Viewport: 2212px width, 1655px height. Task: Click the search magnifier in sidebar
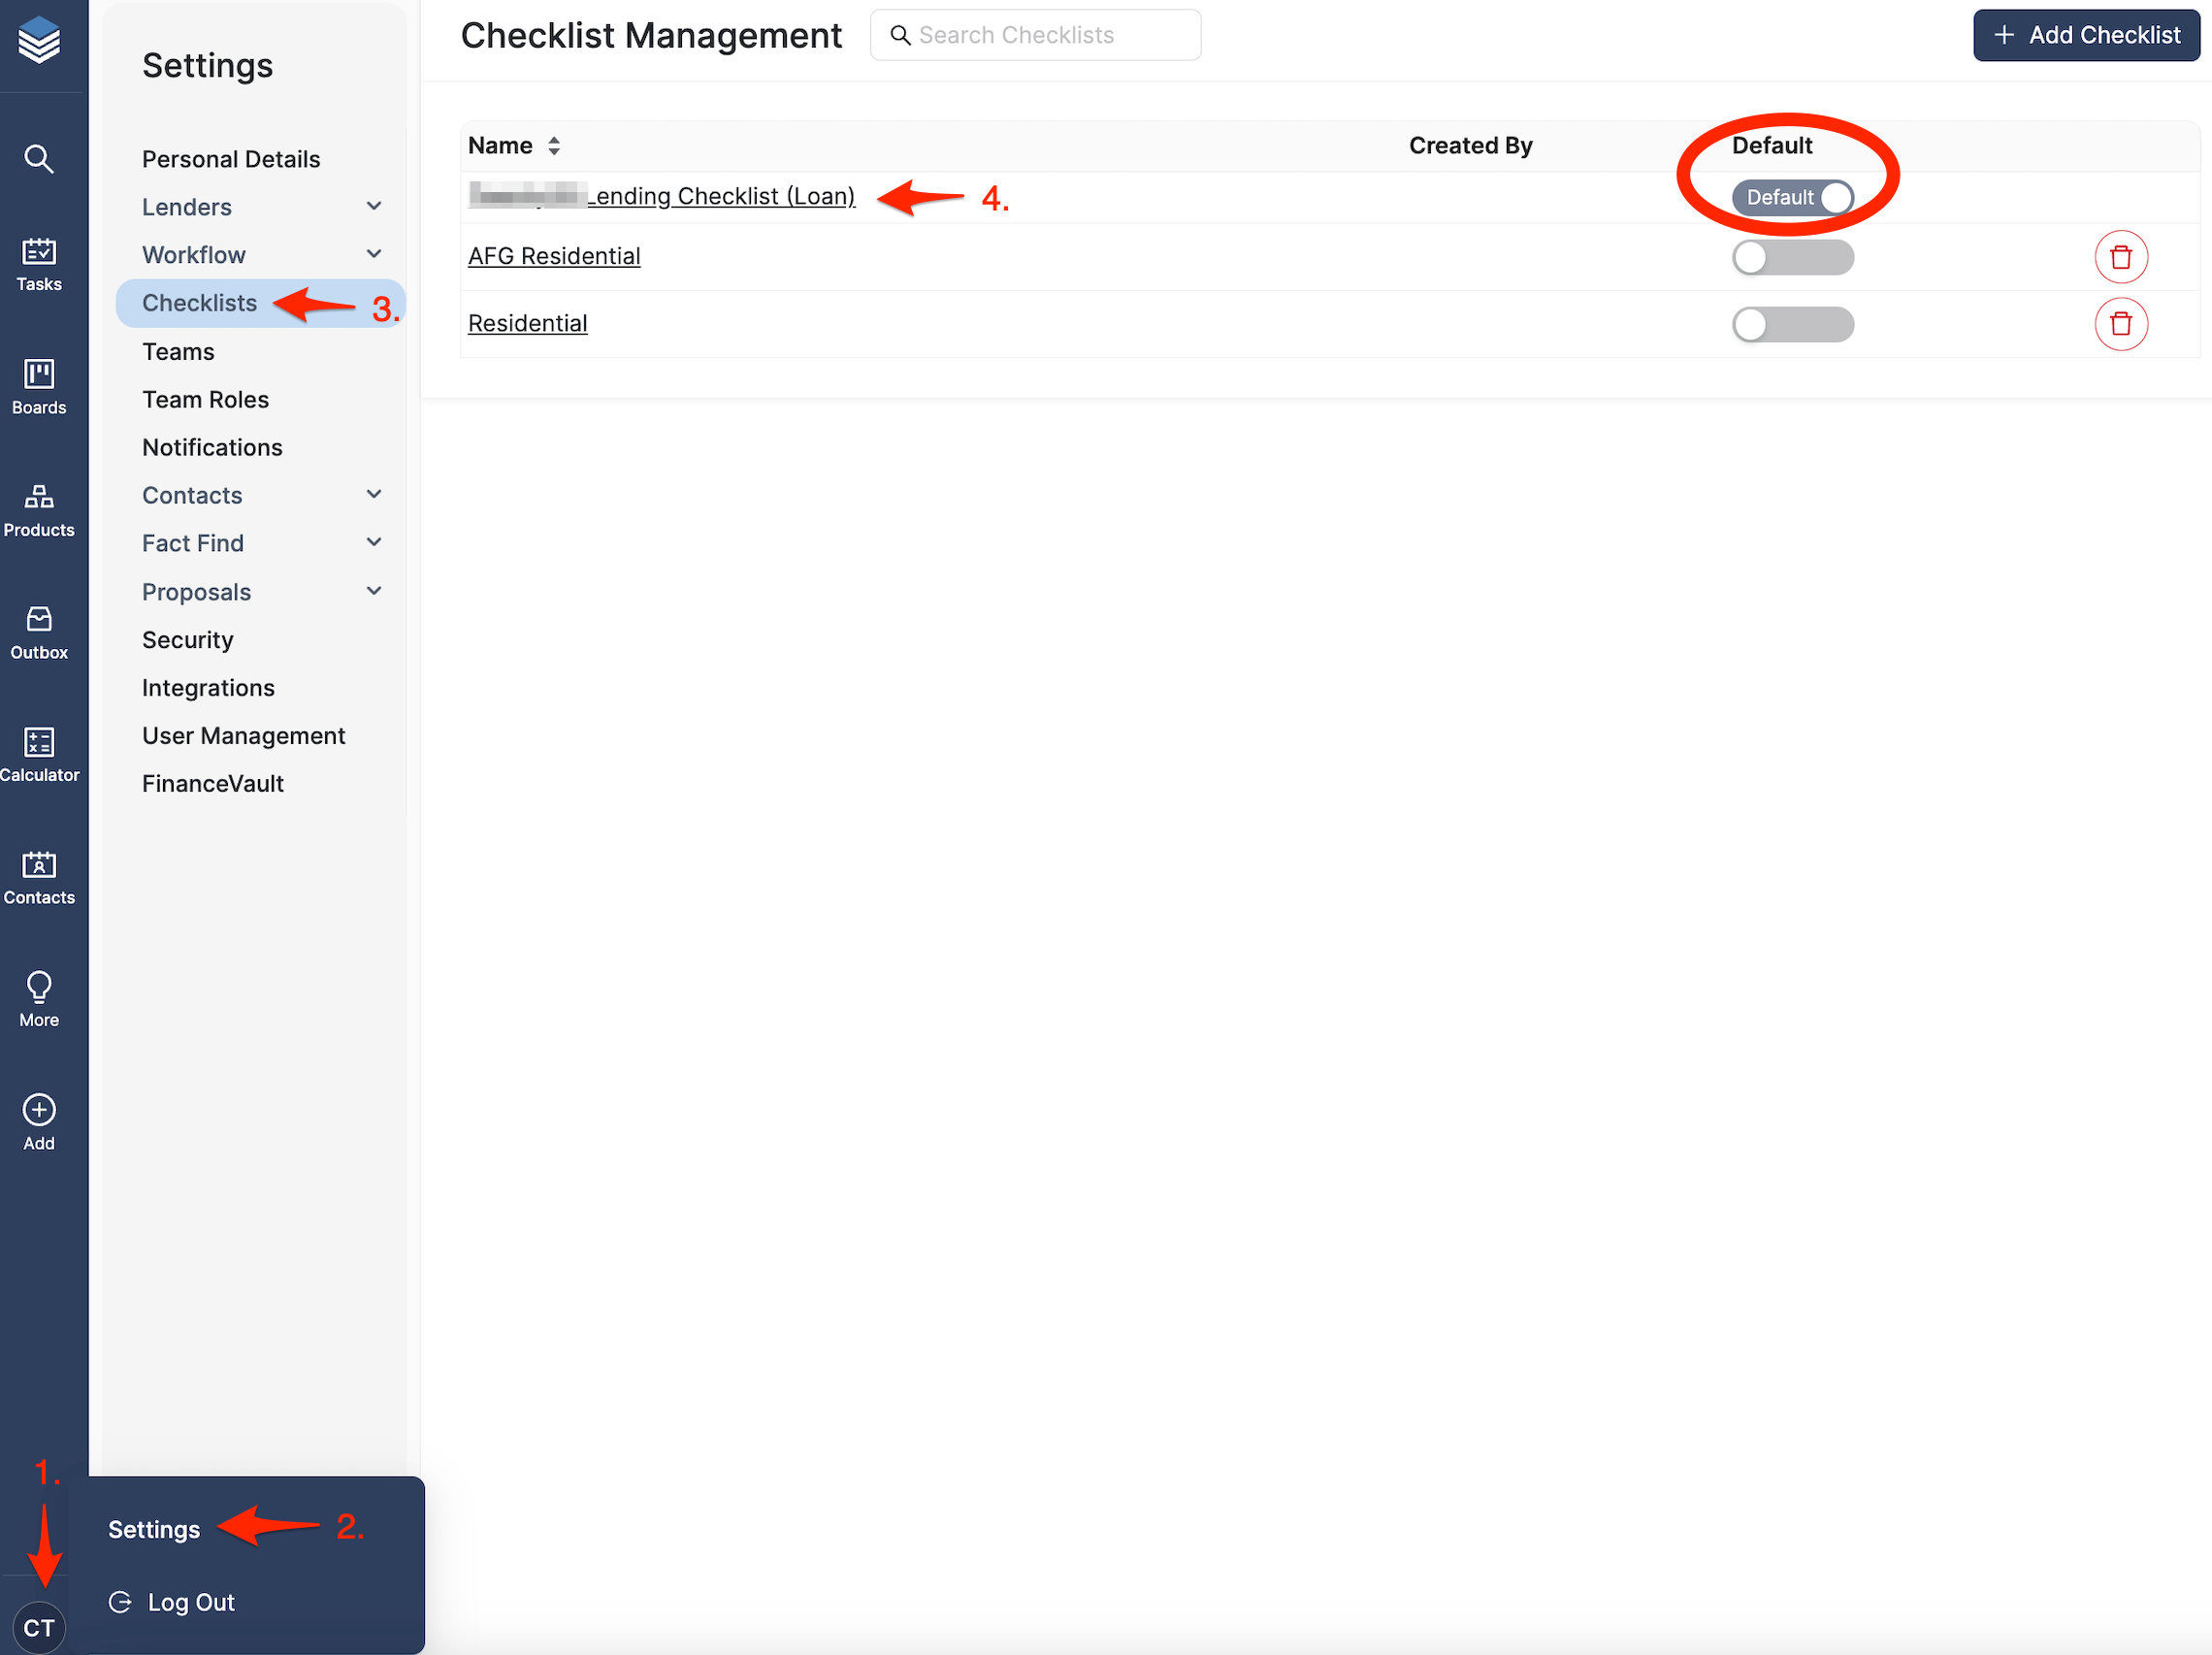click(x=39, y=158)
